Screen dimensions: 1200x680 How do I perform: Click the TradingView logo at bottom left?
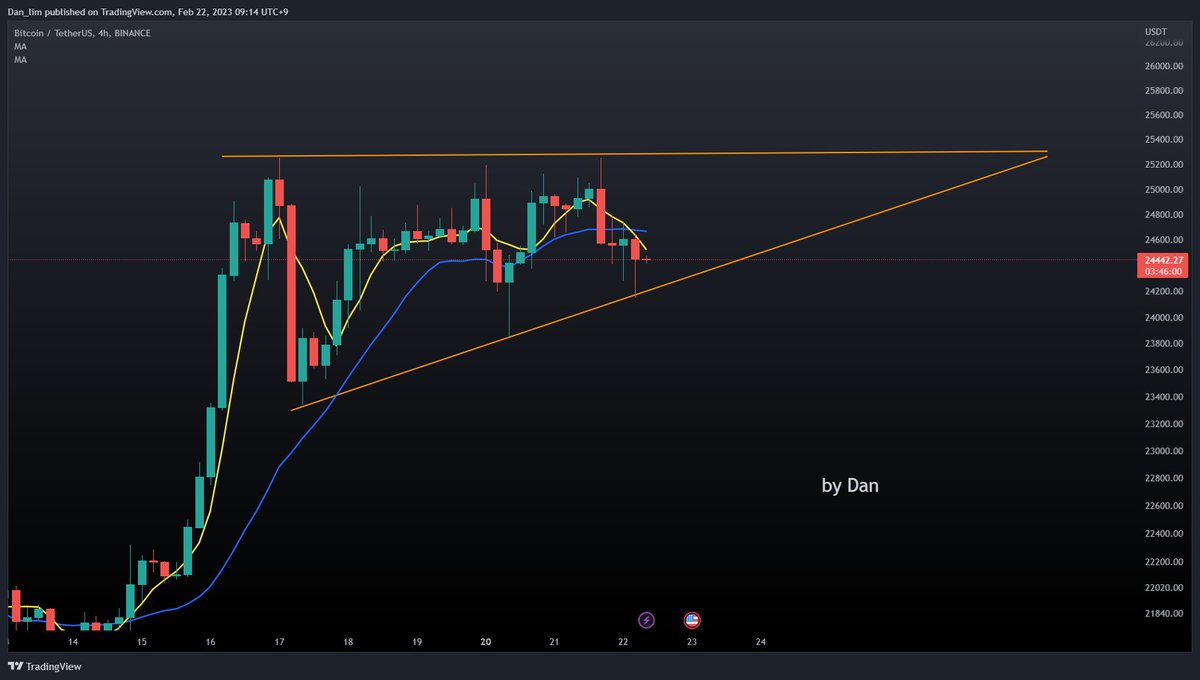click(x=45, y=666)
